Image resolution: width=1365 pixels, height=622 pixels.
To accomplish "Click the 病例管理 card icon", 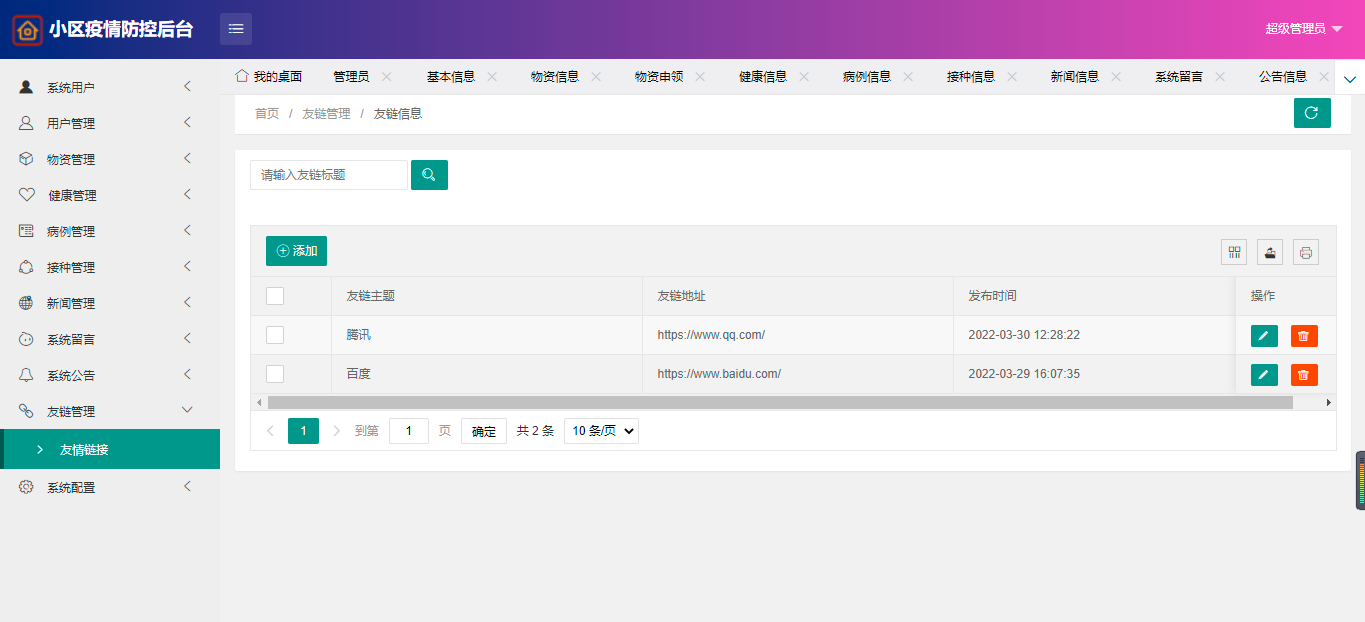I will click(x=27, y=231).
